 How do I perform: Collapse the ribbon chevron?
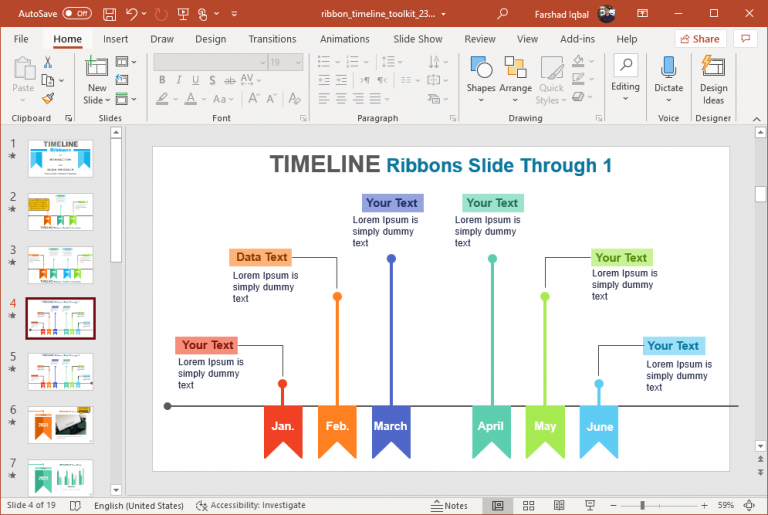pyautogui.click(x=756, y=119)
